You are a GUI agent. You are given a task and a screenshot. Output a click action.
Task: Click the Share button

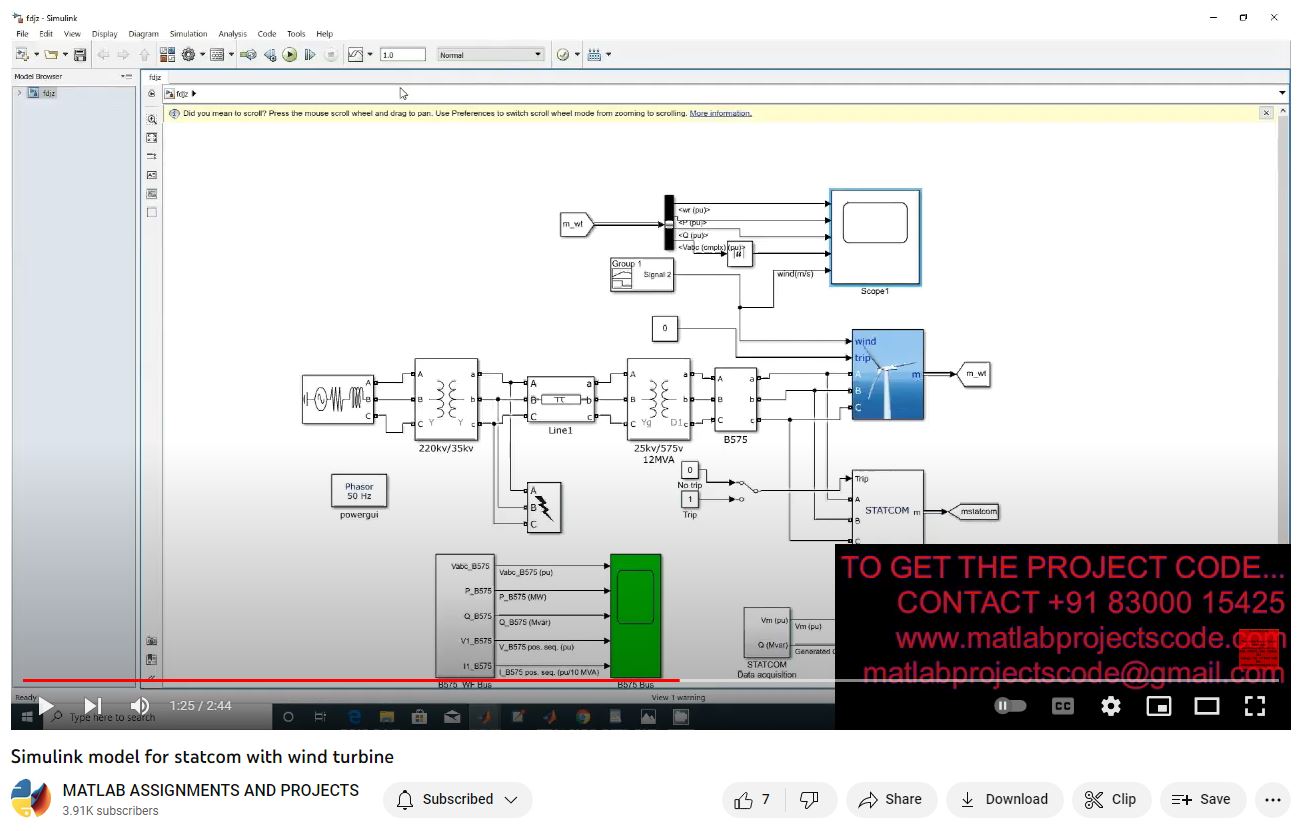(890, 799)
